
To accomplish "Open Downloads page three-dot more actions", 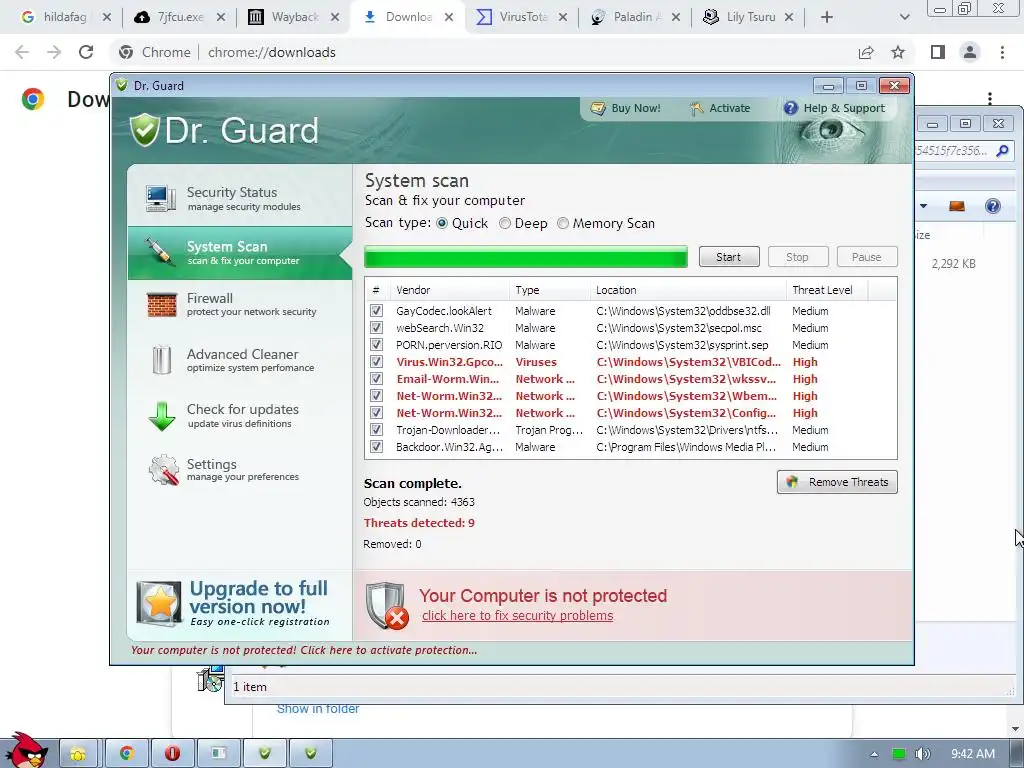I will point(990,98).
